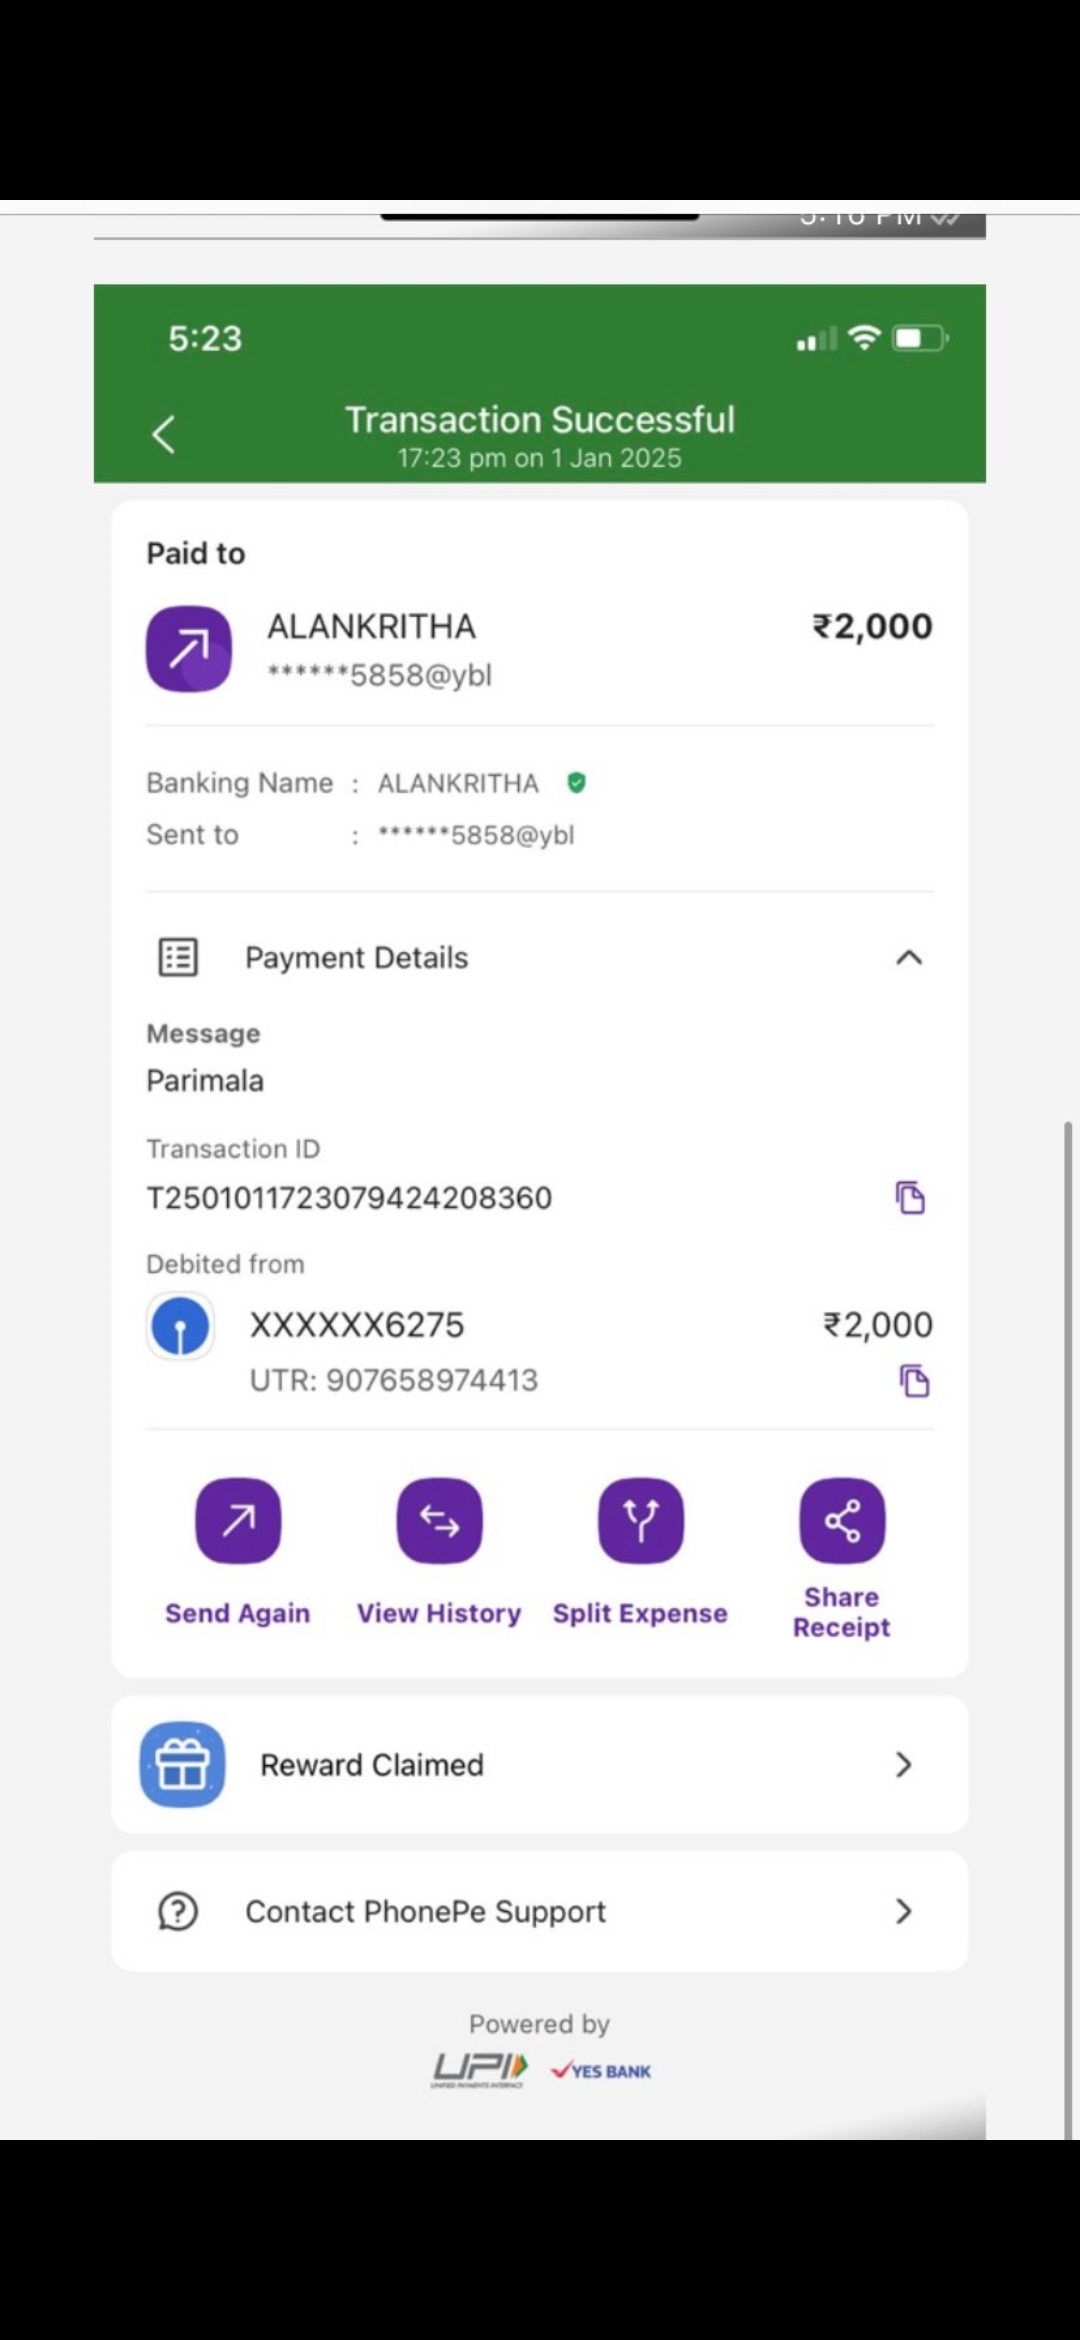Tap the Transaction Successful header title
This screenshot has height=2340, width=1080.
[540, 420]
